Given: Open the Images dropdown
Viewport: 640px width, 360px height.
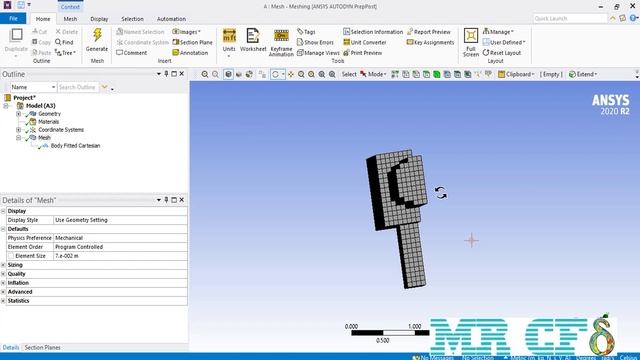Looking at the screenshot, I should click(x=187, y=31).
